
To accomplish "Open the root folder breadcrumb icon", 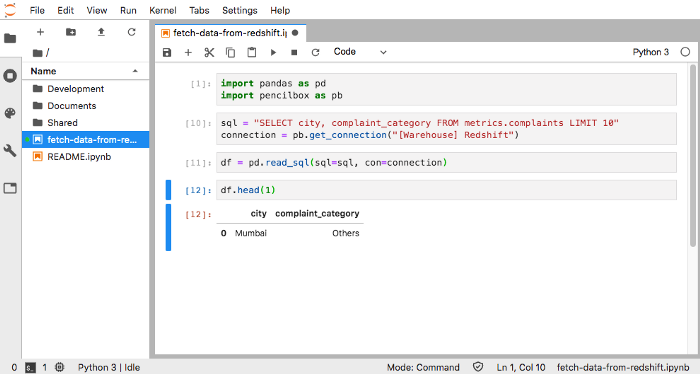I will coord(38,53).
